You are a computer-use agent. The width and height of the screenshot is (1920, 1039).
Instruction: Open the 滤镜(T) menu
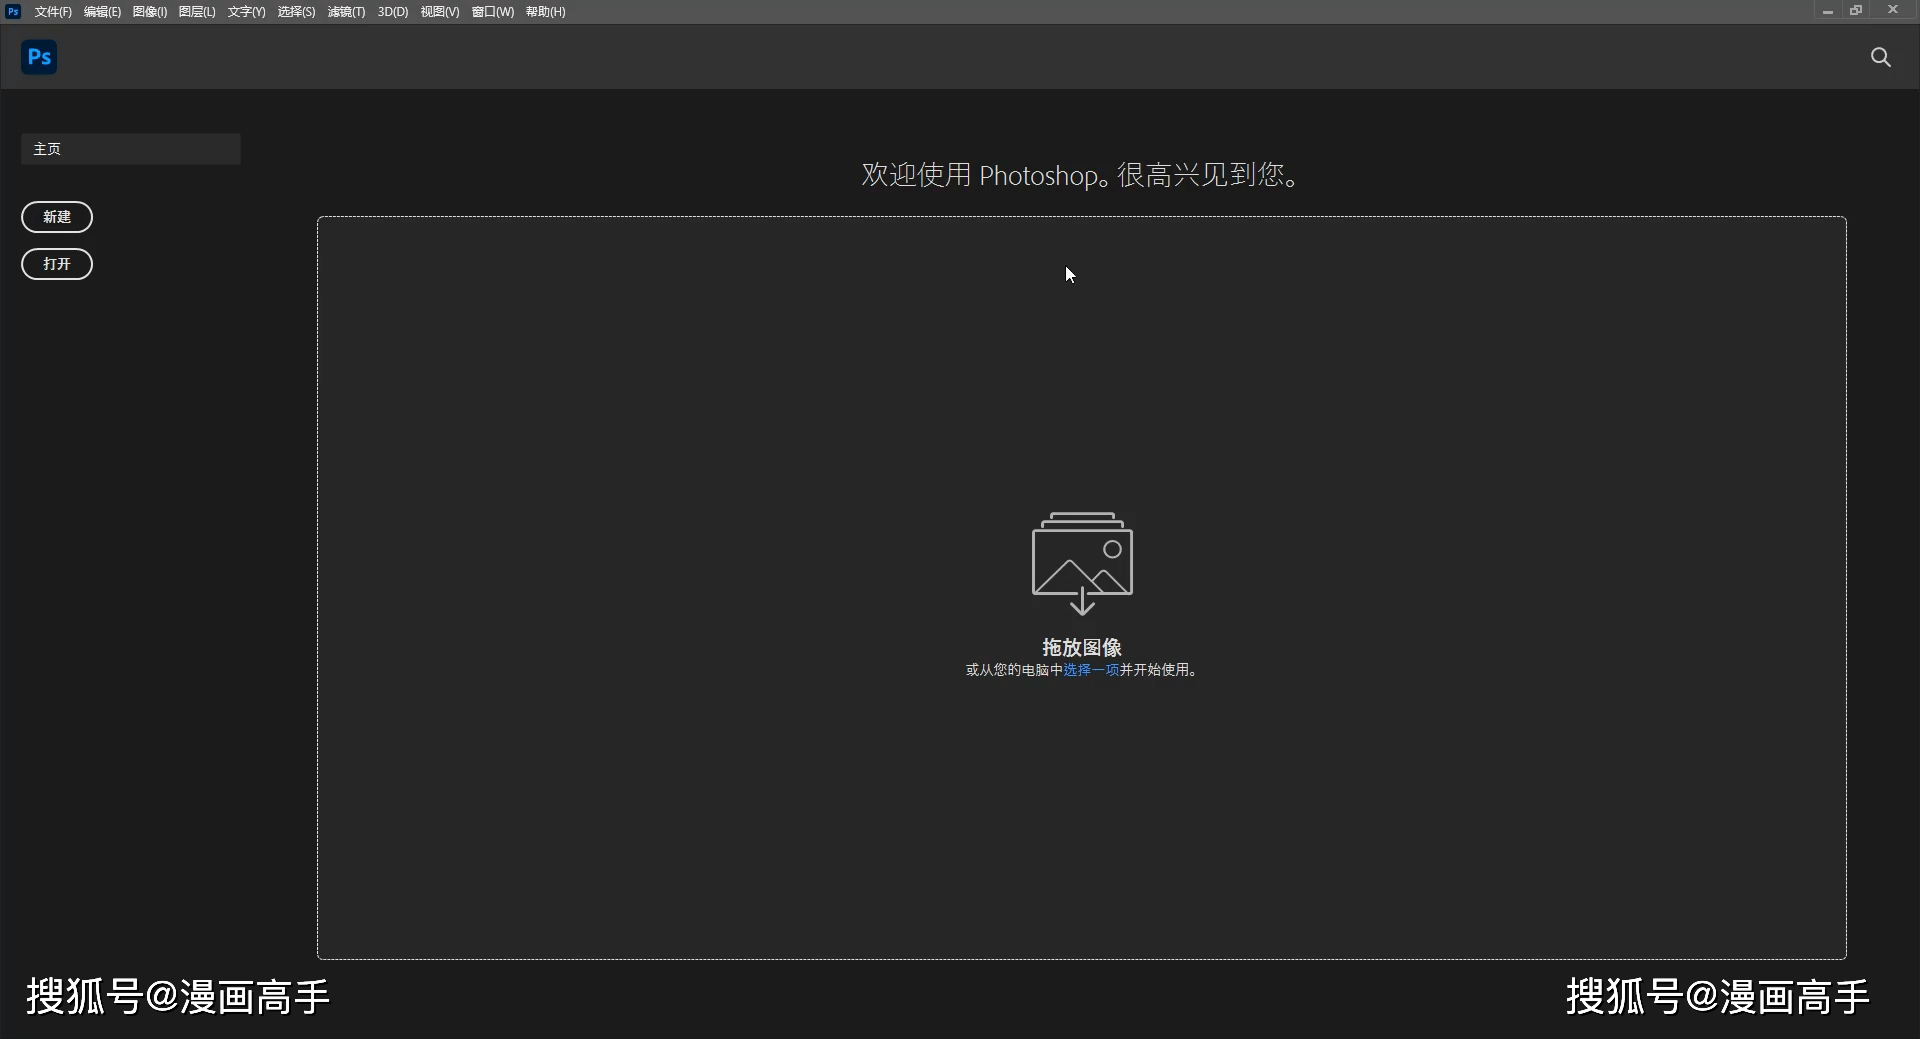point(346,12)
